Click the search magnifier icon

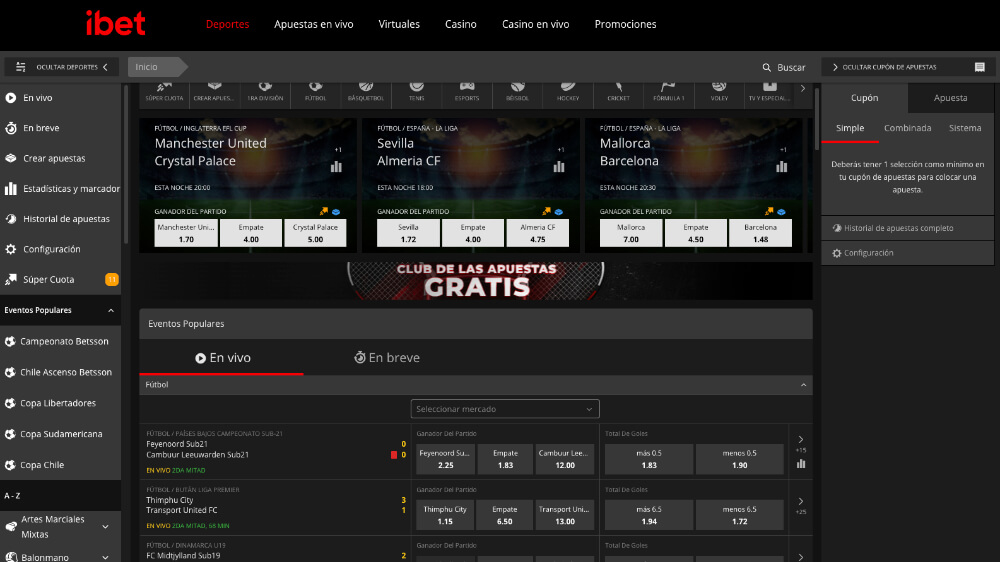point(766,67)
